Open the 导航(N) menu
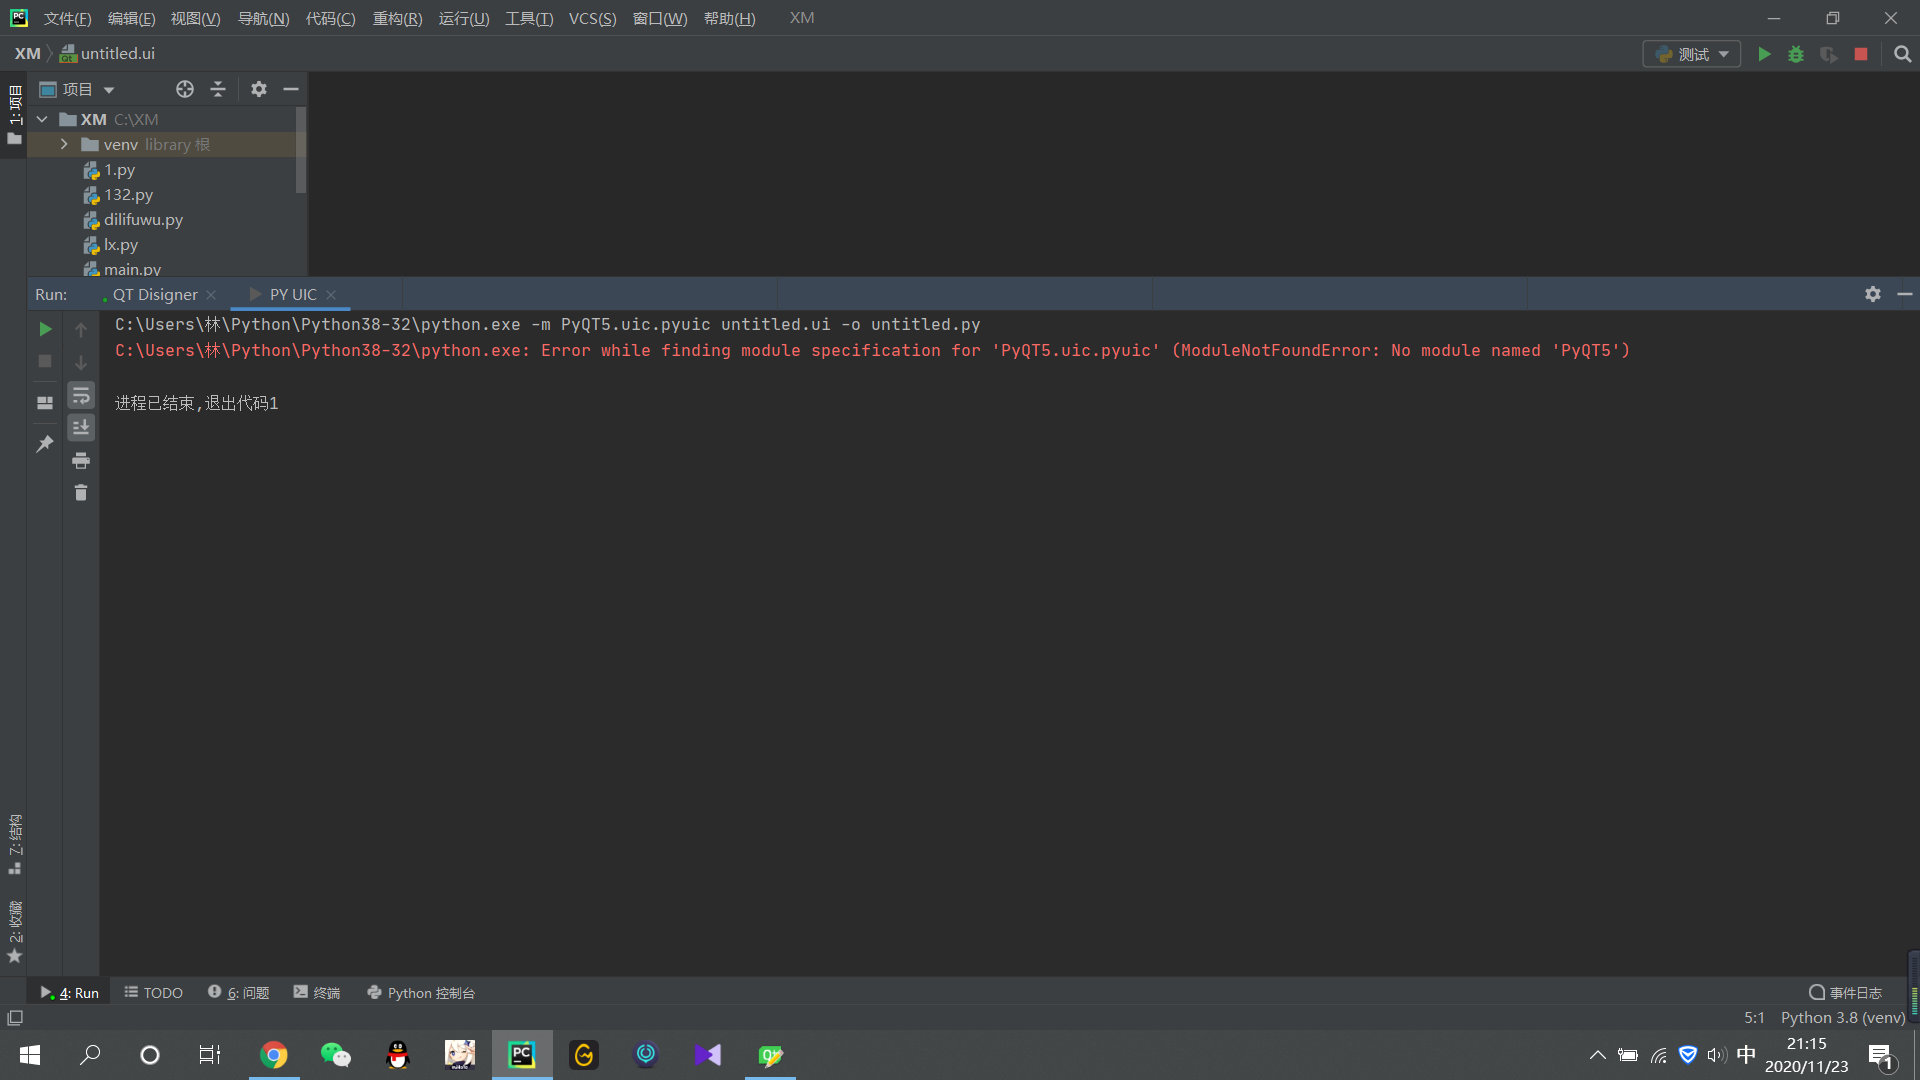This screenshot has width=1920, height=1080. click(263, 18)
